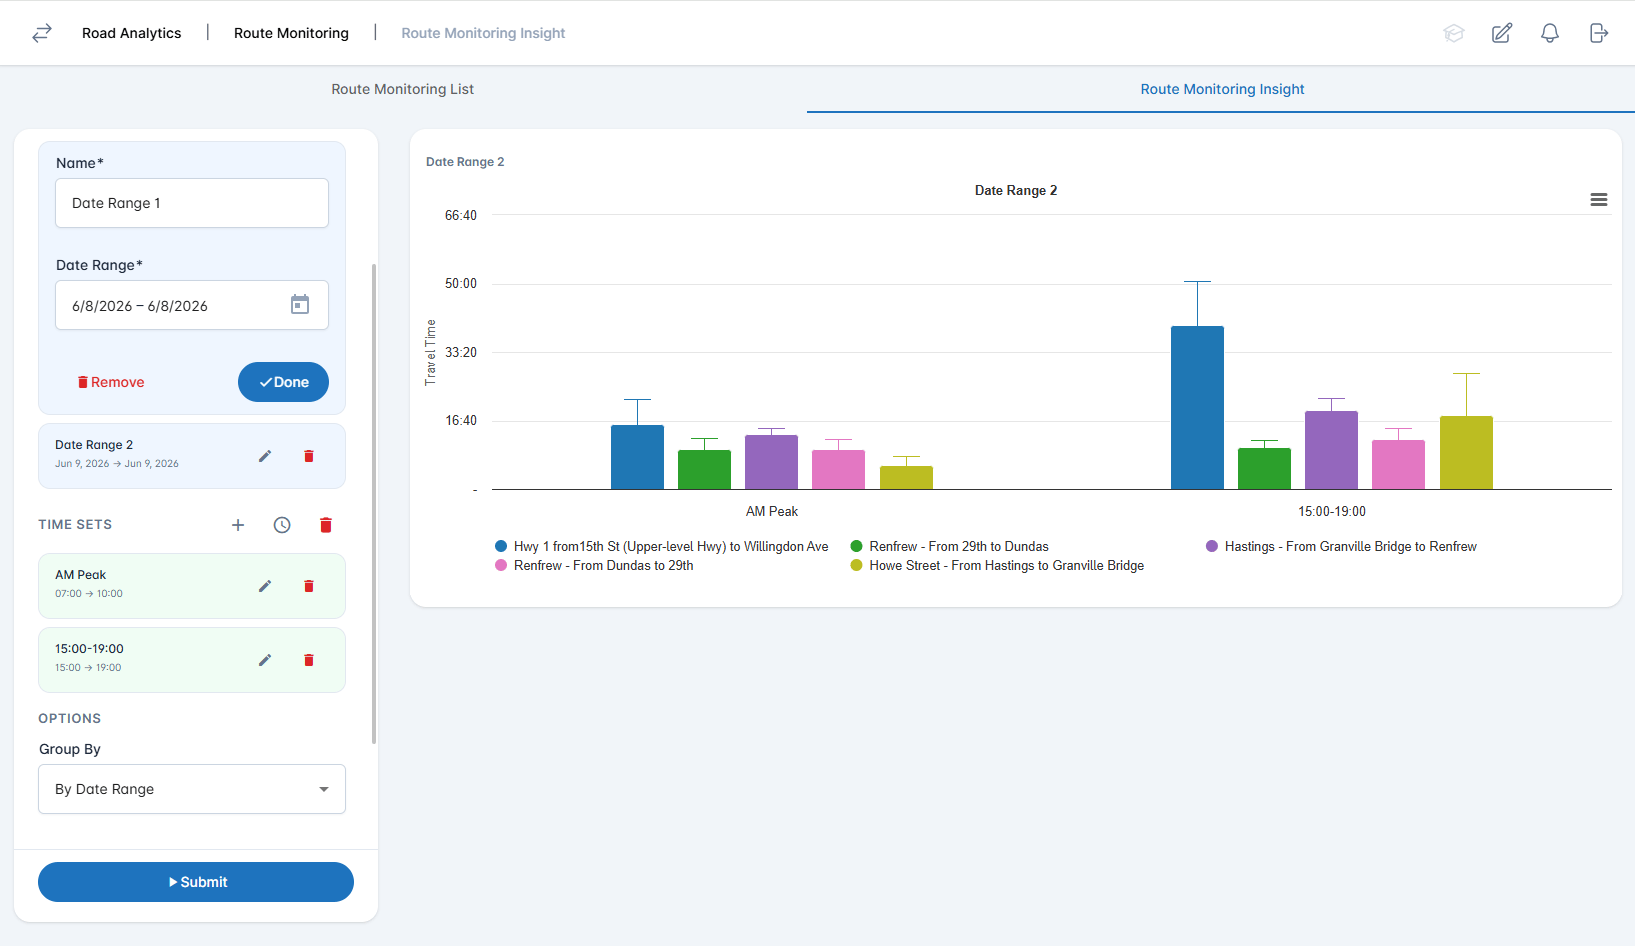Toggle Hwy 1 from 15th St legend series

coord(661,547)
